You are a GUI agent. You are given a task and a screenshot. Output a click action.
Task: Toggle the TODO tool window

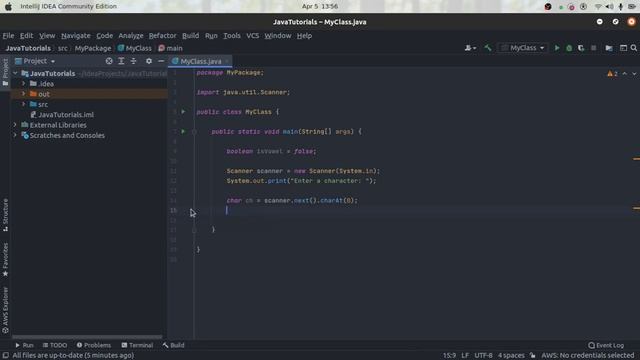coord(55,345)
